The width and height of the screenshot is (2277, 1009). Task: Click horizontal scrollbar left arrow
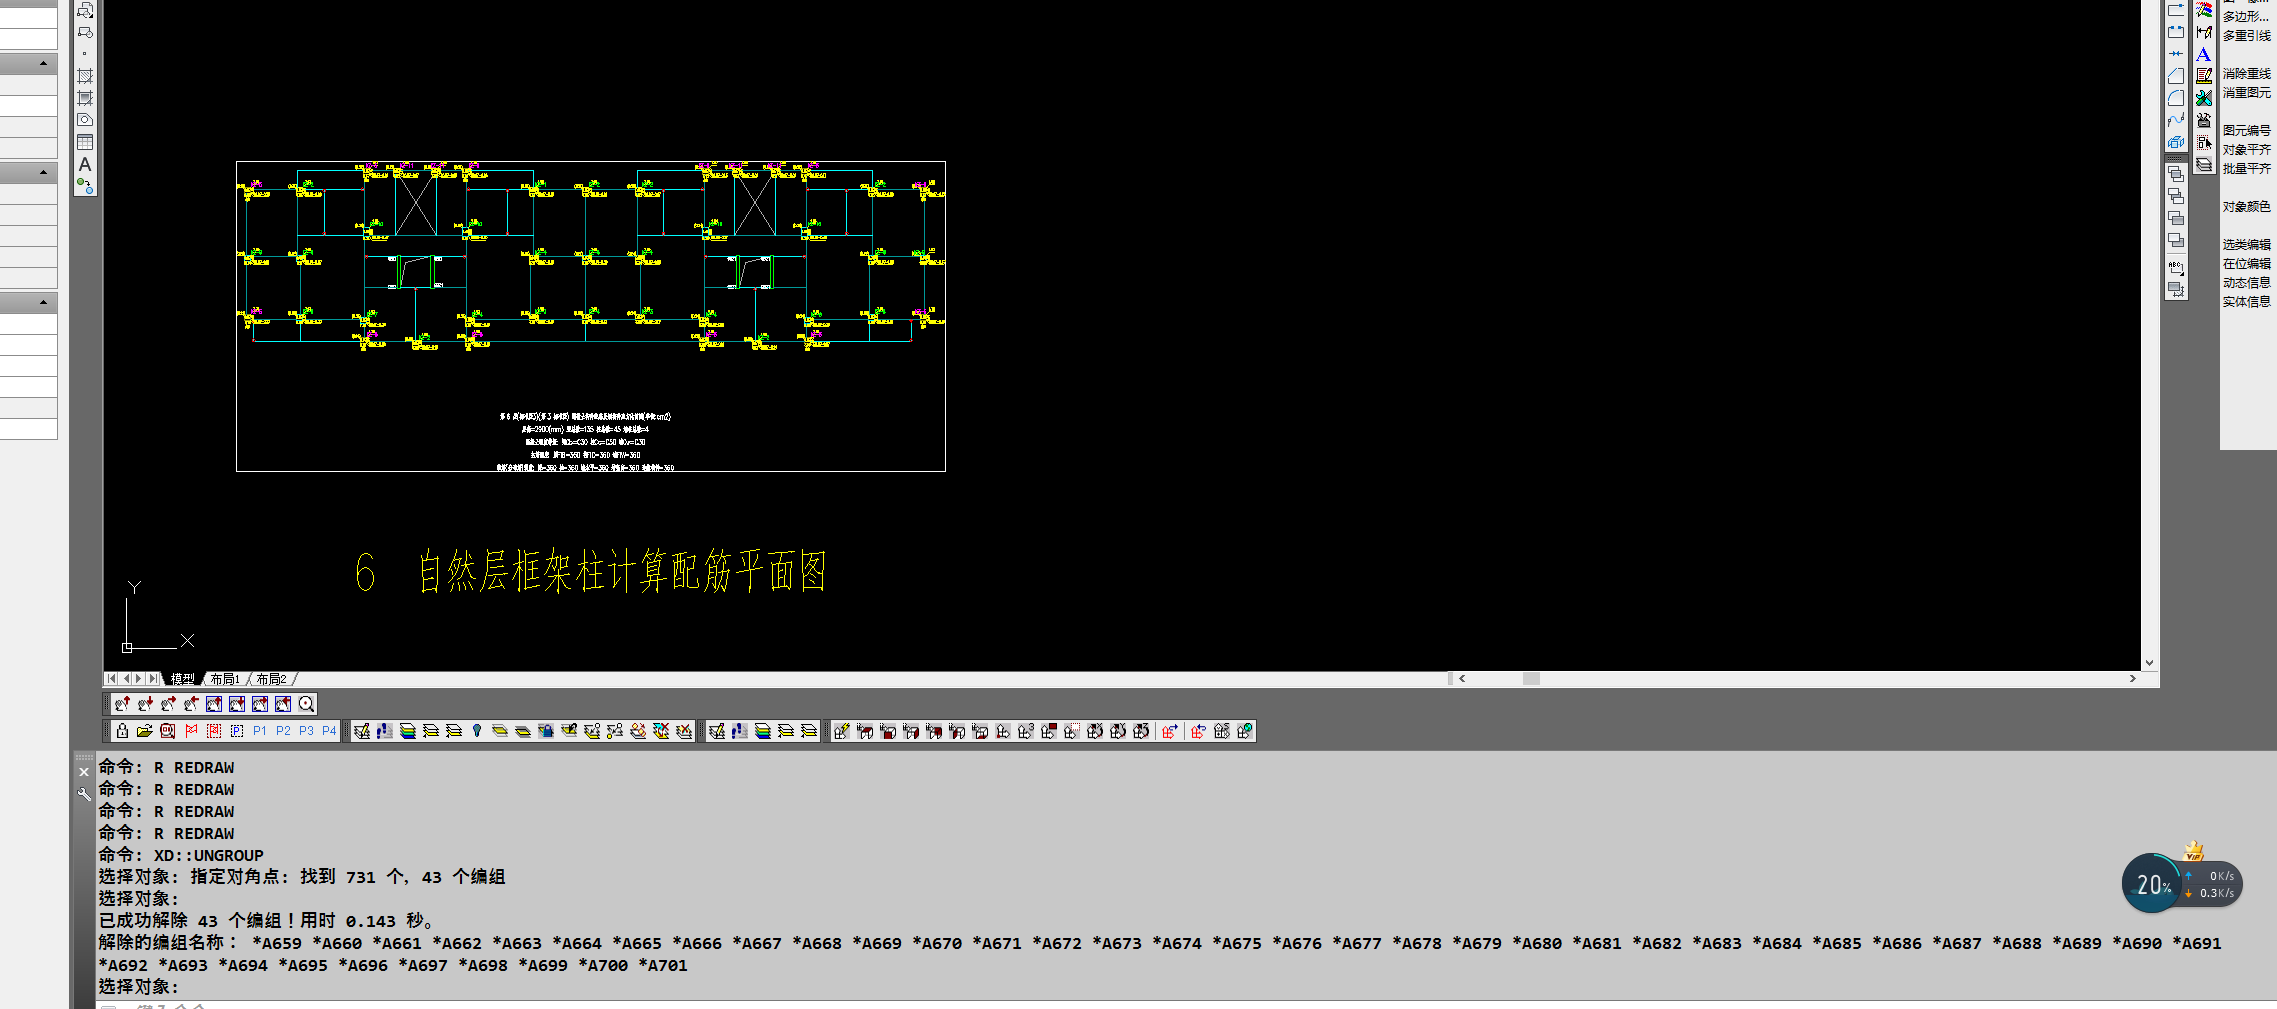pyautogui.click(x=1462, y=679)
